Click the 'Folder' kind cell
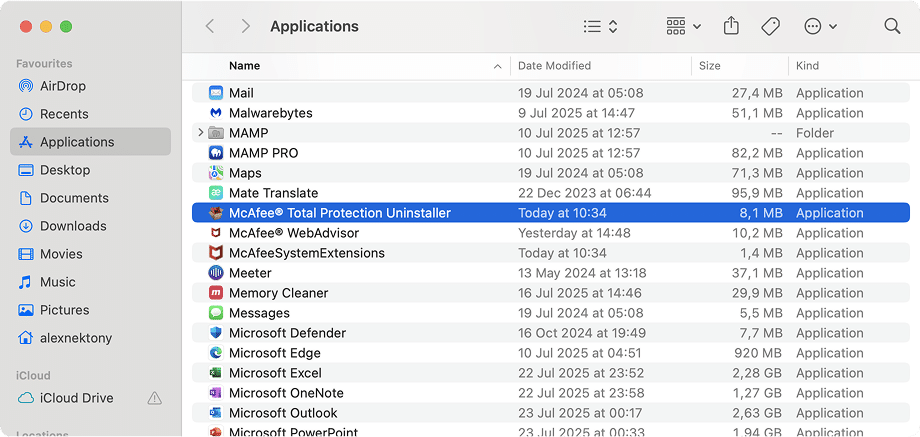Screen dimensions: 920x437 815,133
